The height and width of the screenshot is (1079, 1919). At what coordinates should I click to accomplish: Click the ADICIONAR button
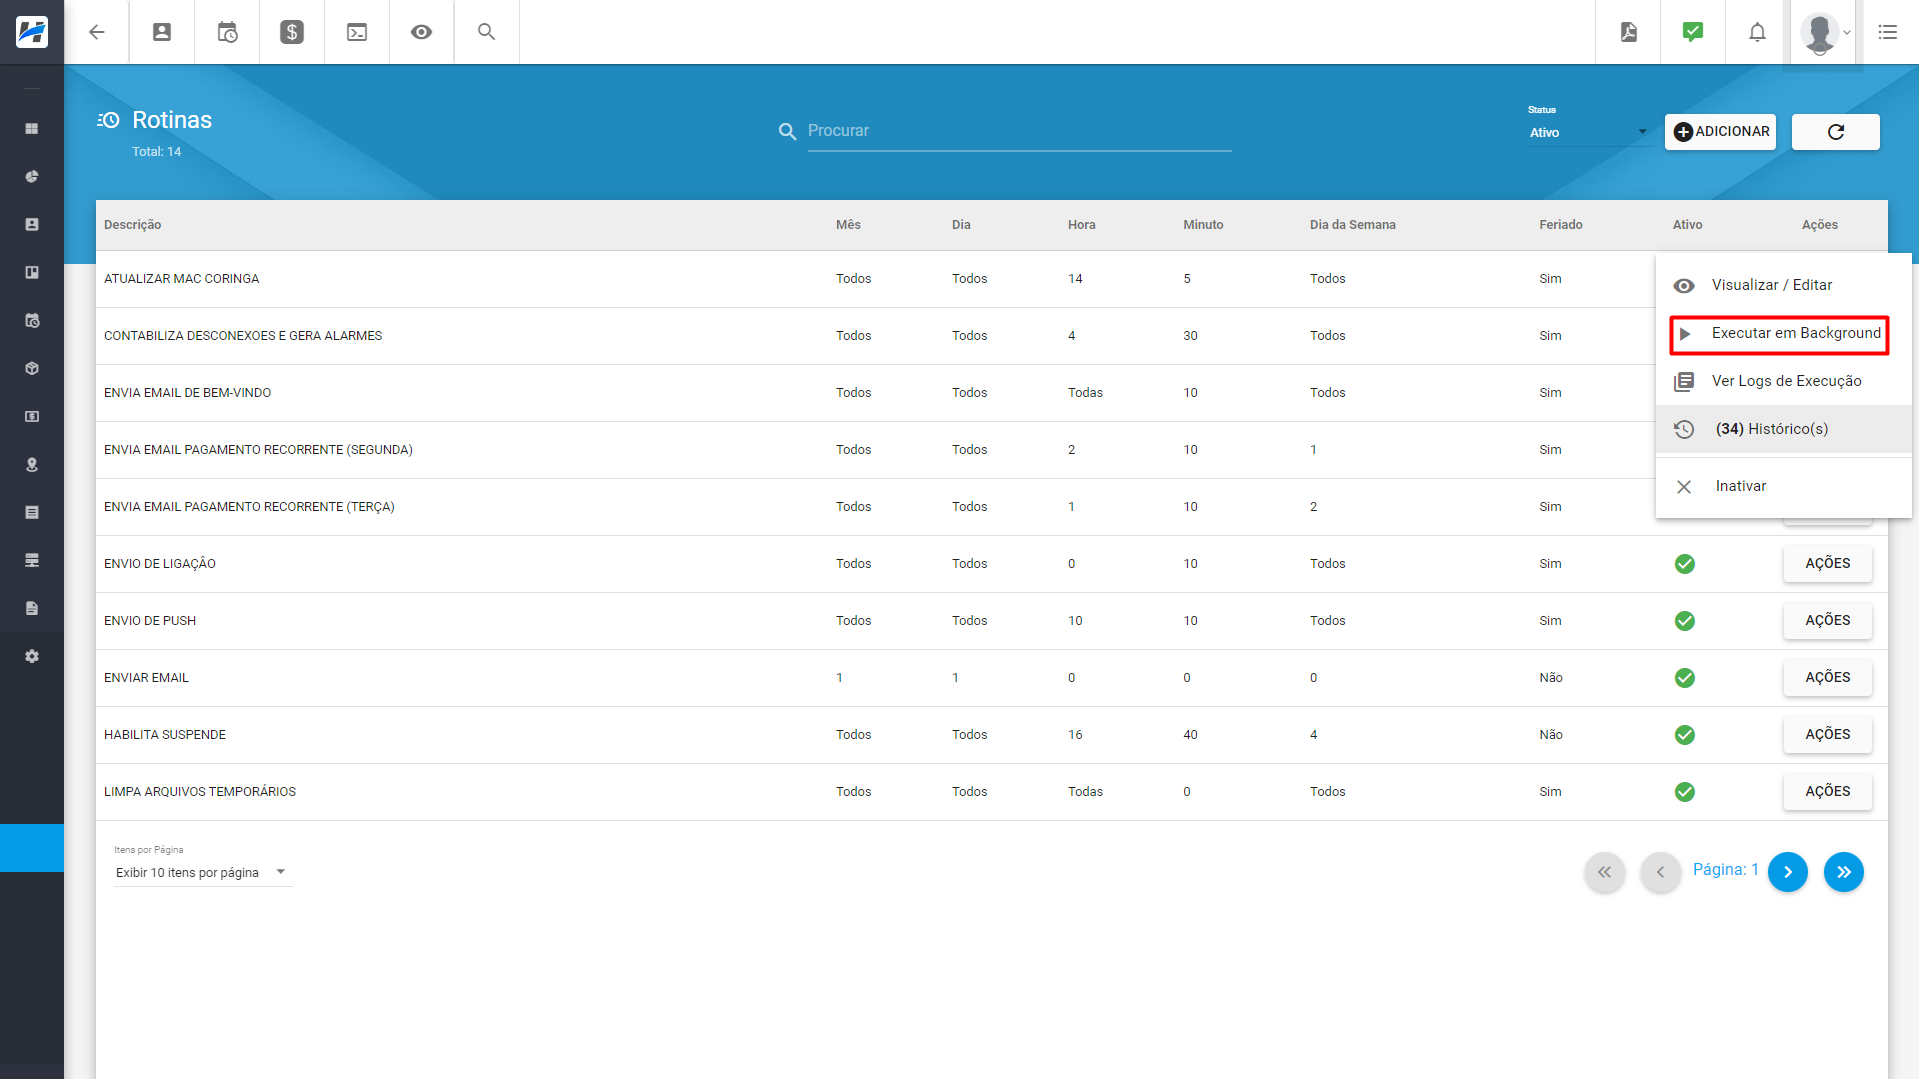[x=1720, y=132]
